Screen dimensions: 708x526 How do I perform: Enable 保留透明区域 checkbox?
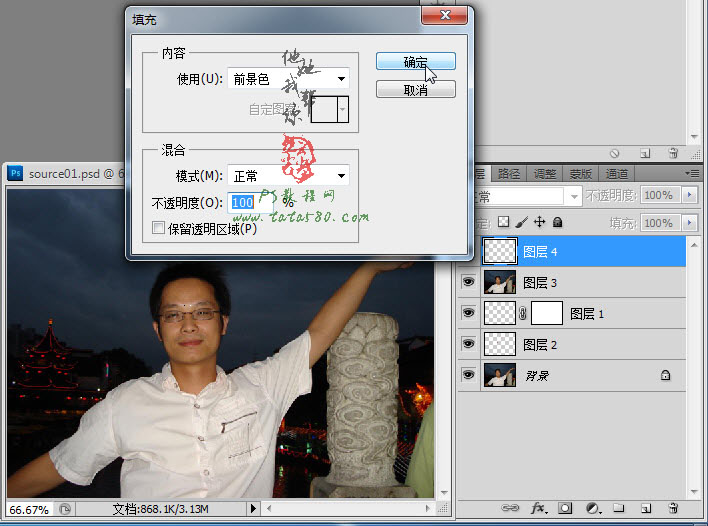(158, 228)
